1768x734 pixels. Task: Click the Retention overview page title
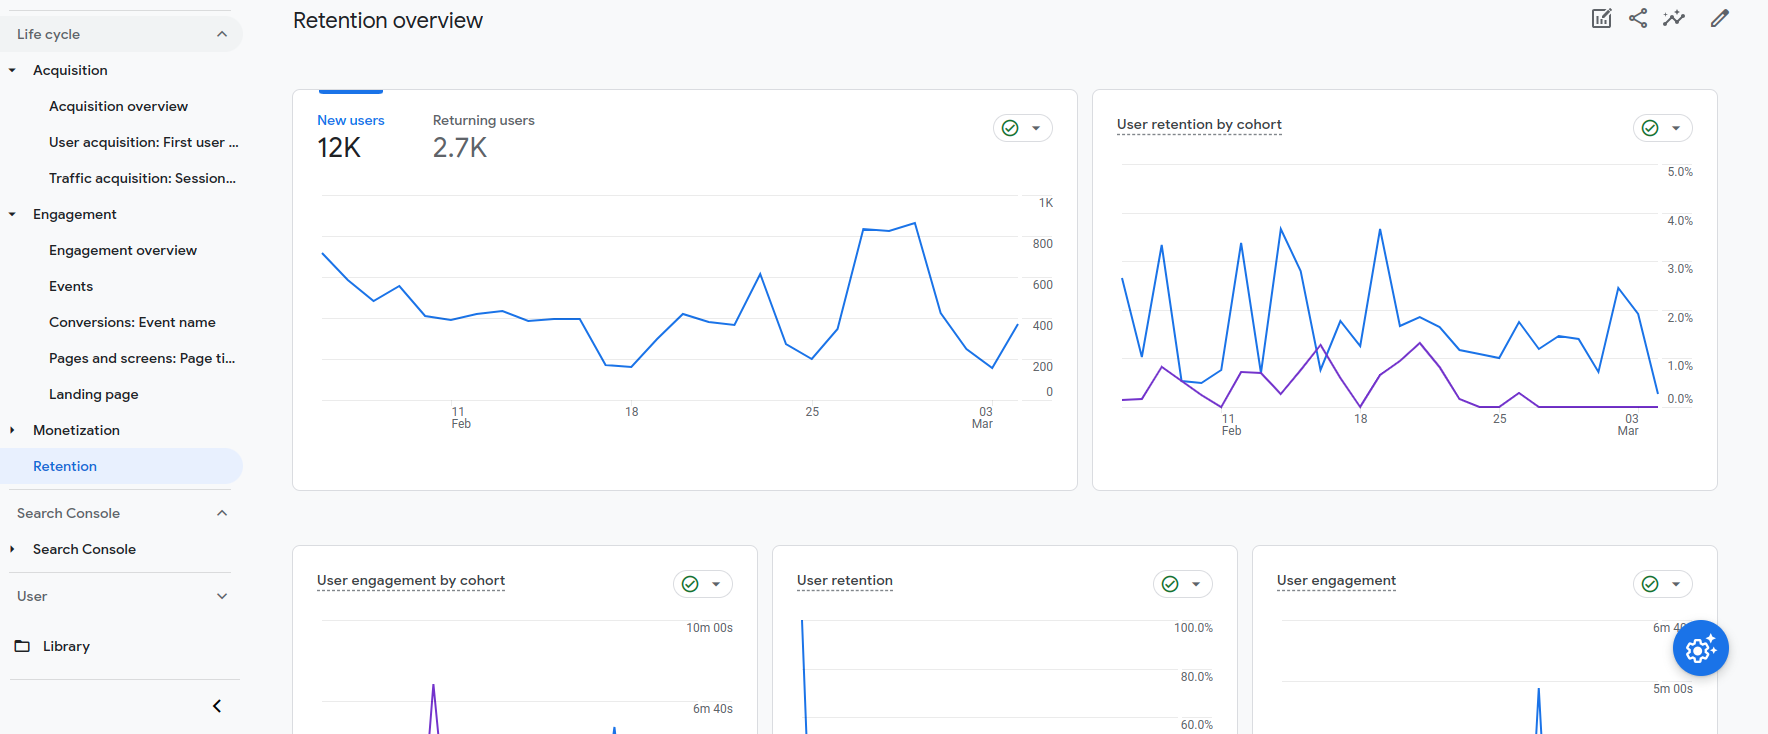click(388, 20)
